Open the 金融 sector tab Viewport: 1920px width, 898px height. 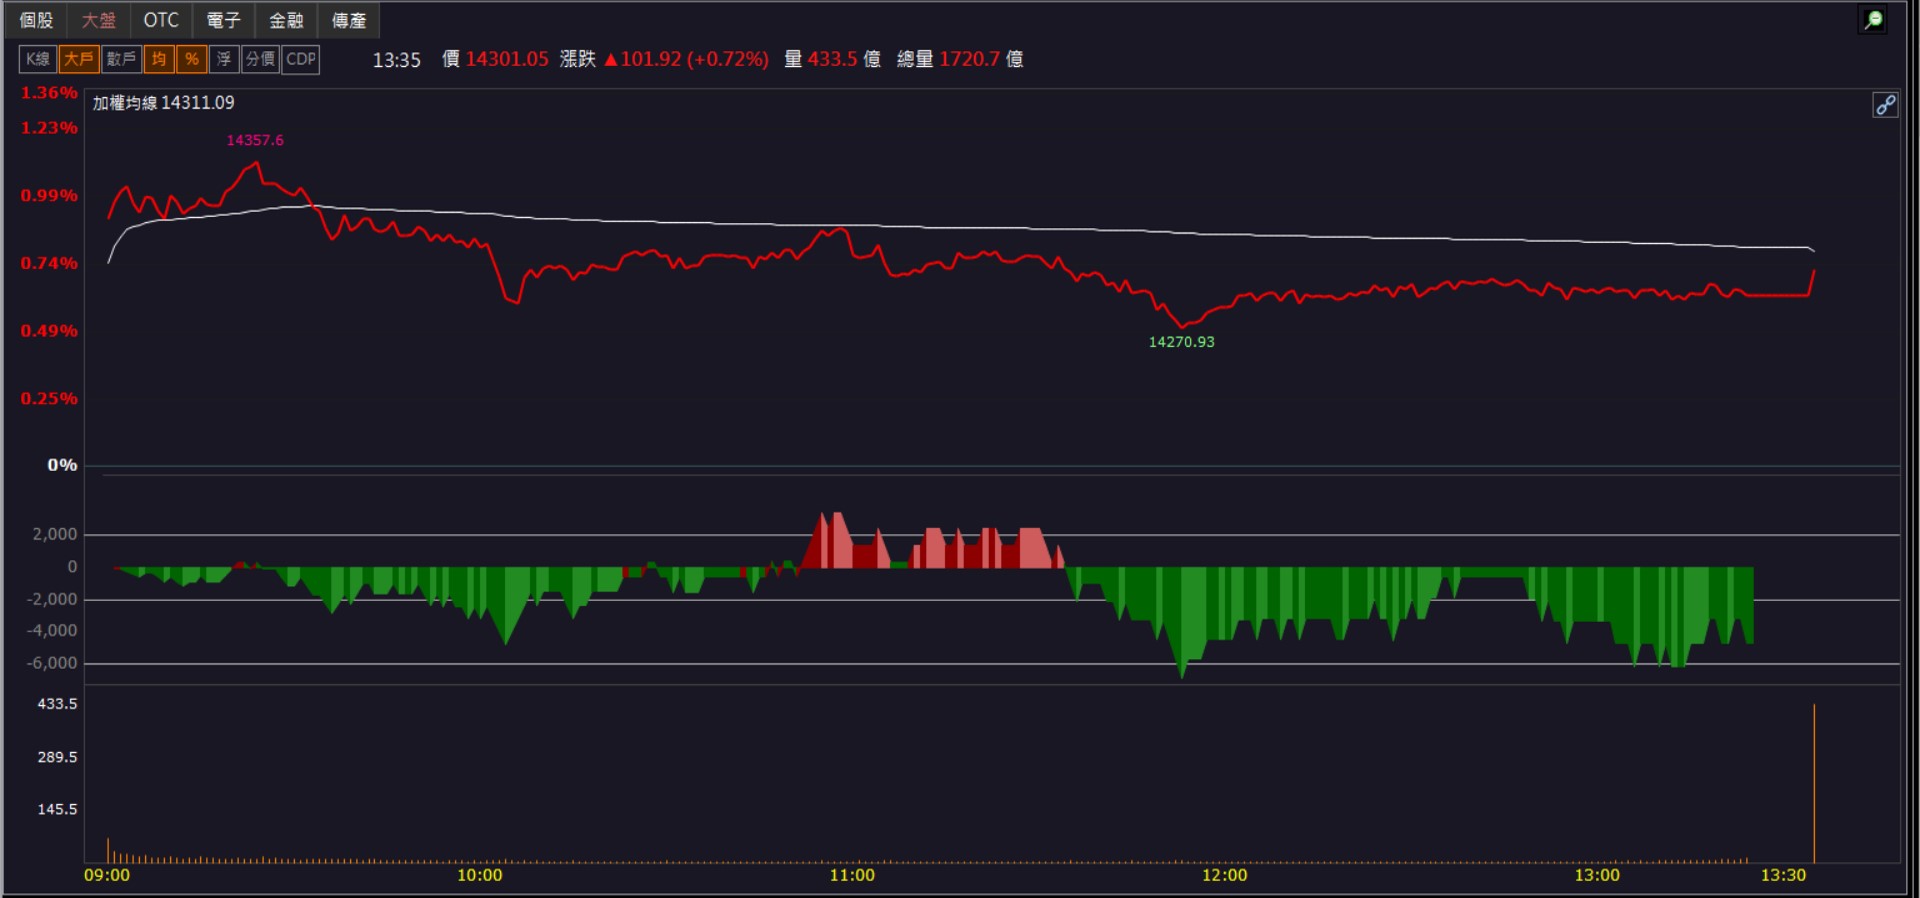pos(286,20)
